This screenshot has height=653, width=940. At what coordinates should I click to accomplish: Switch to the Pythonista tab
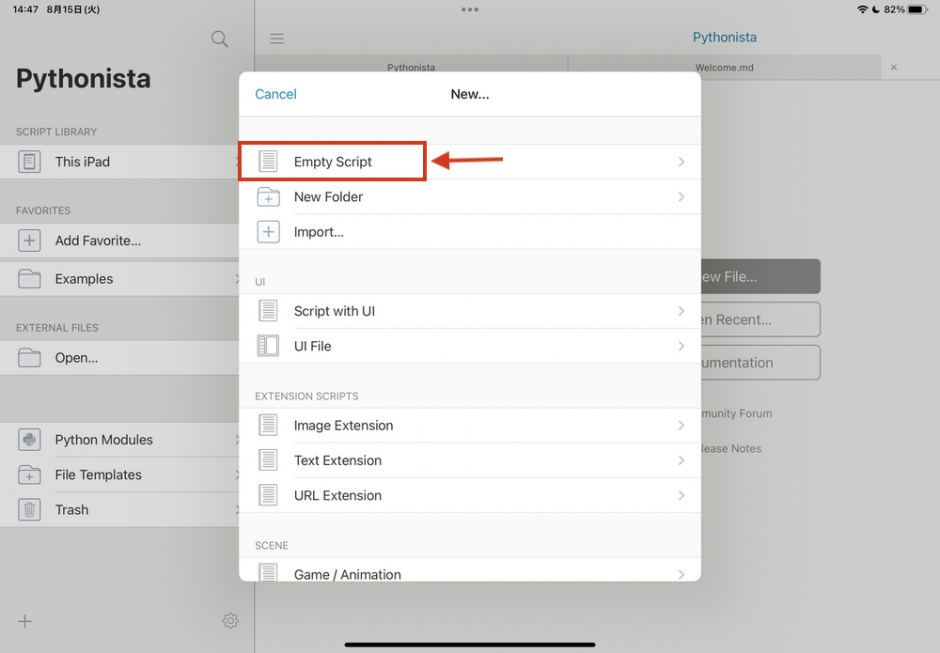[x=411, y=68]
